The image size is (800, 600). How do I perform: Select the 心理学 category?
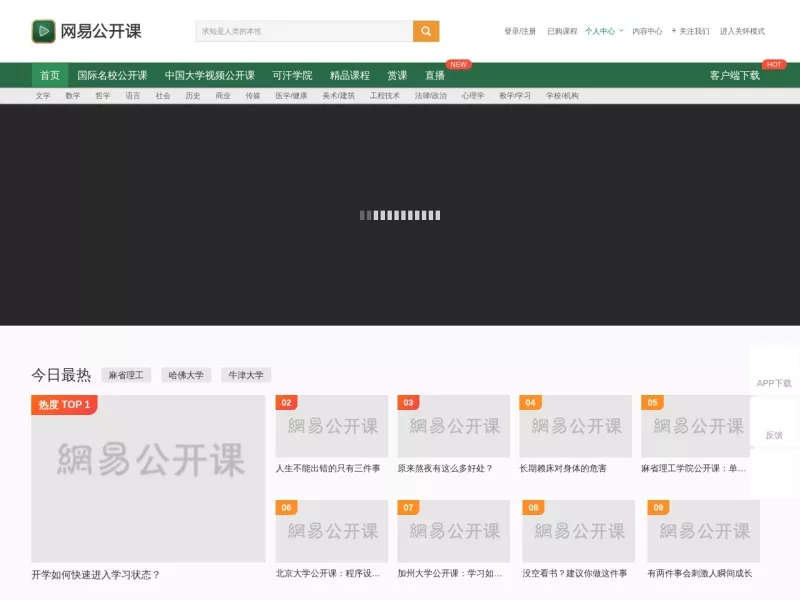click(473, 96)
